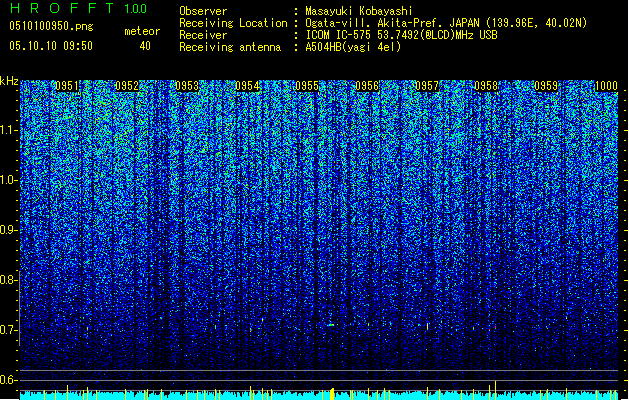Click the 0956 time marker
Image resolution: width=629 pixels, height=400 pixels.
[367, 86]
